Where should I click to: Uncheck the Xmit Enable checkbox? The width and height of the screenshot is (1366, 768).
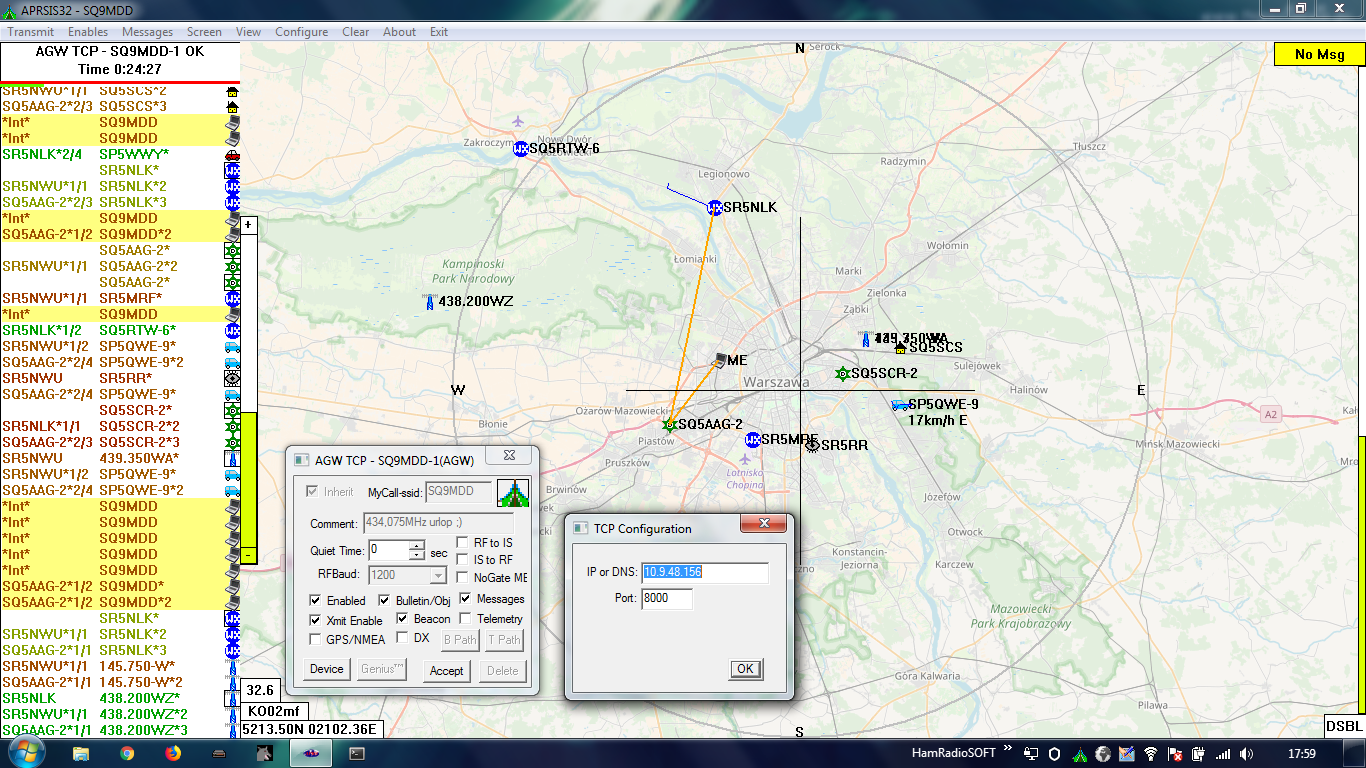point(316,621)
